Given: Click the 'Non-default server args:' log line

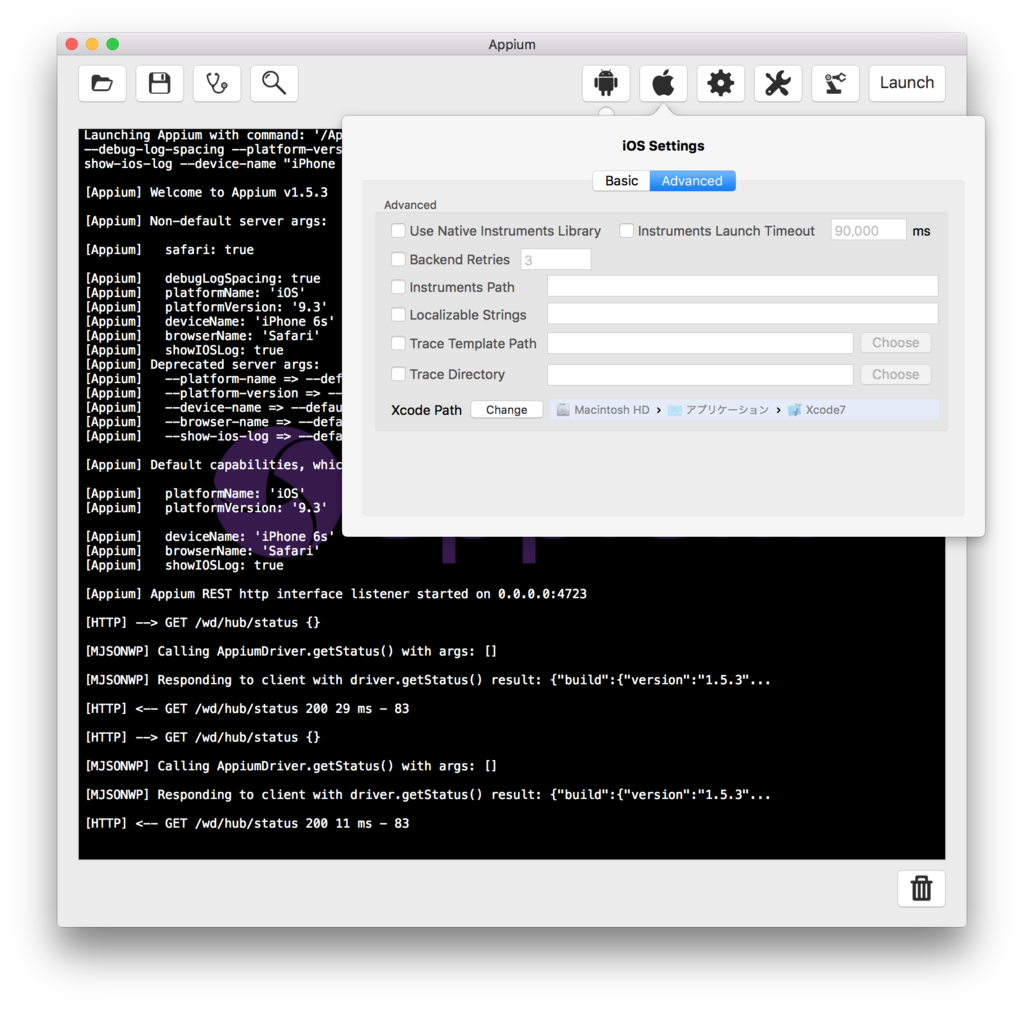Looking at the screenshot, I should tap(206, 221).
